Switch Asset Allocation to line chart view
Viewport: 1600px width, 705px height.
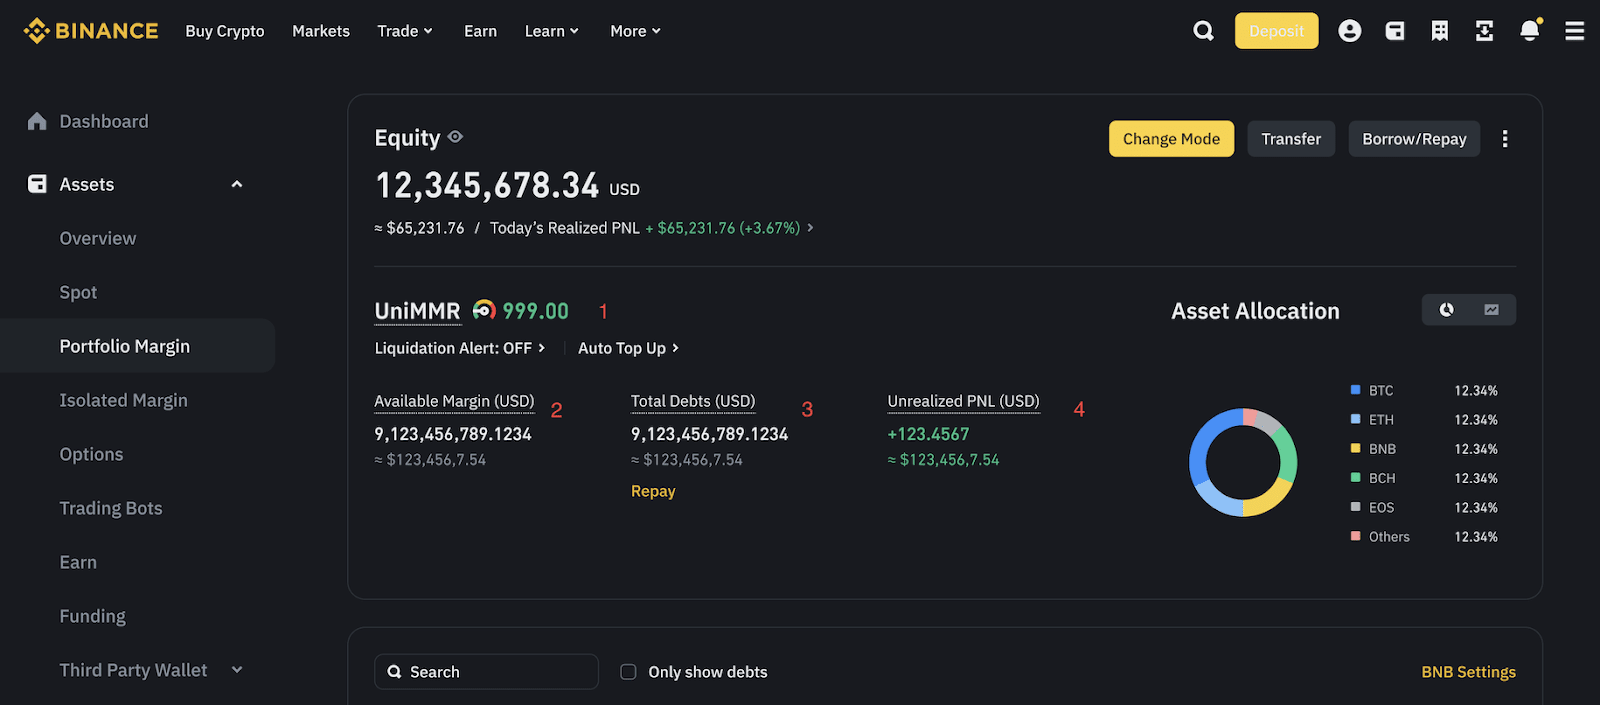1491,310
